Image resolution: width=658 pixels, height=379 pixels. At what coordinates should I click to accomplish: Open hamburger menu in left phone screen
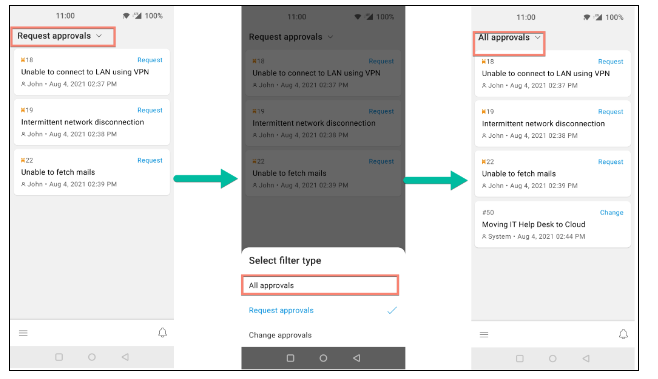(23, 333)
